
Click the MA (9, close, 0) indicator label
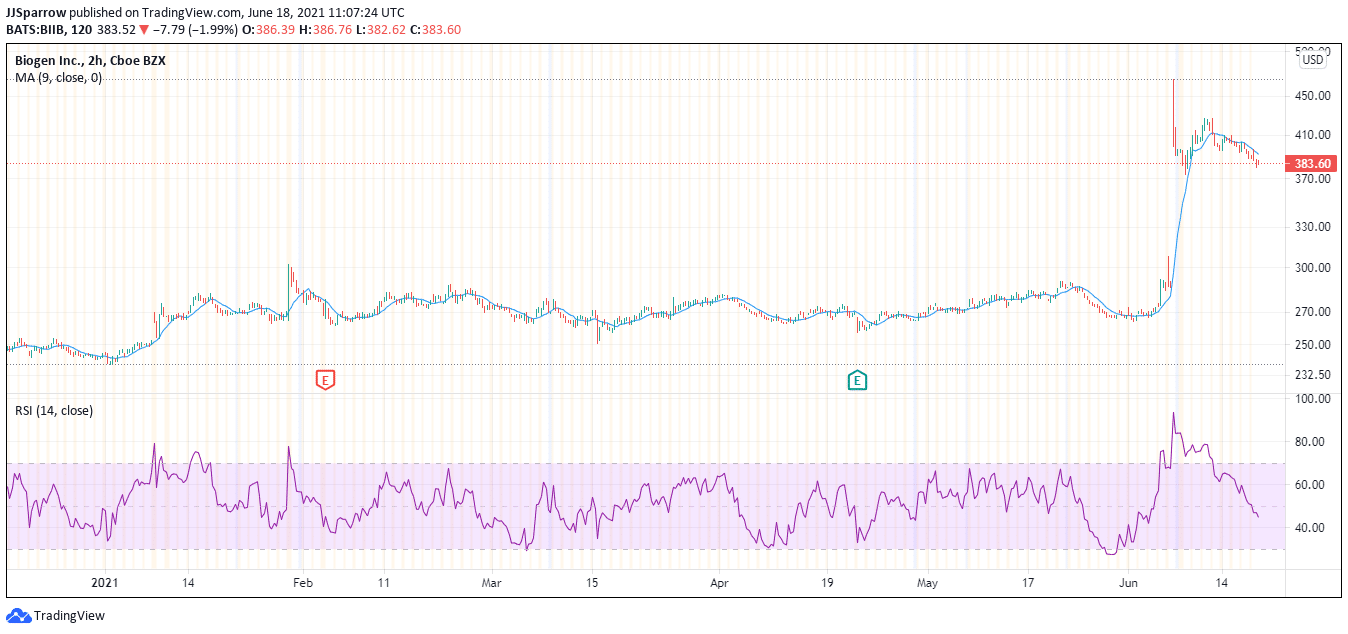58,77
